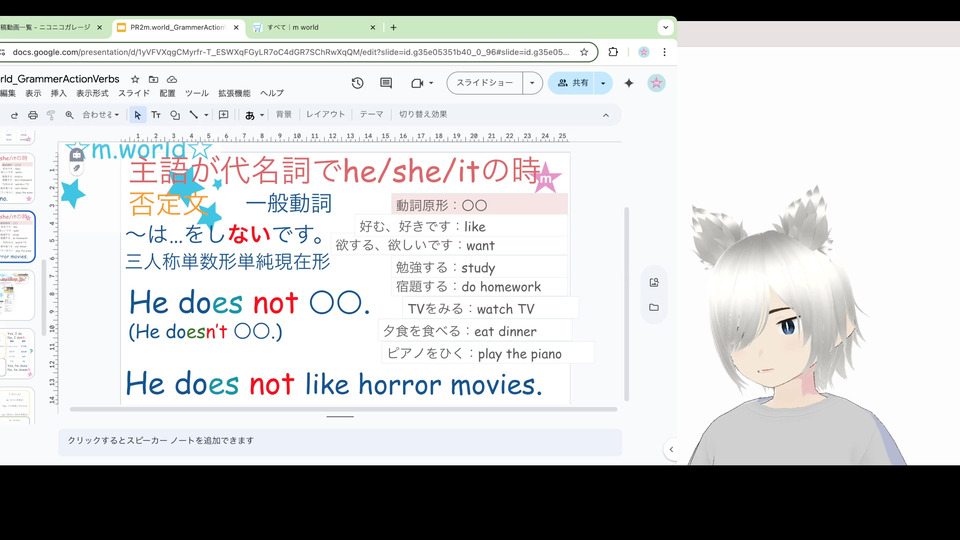The height and width of the screenshot is (540, 960).
Task: Check the cloud save status icon
Action: click(172, 79)
